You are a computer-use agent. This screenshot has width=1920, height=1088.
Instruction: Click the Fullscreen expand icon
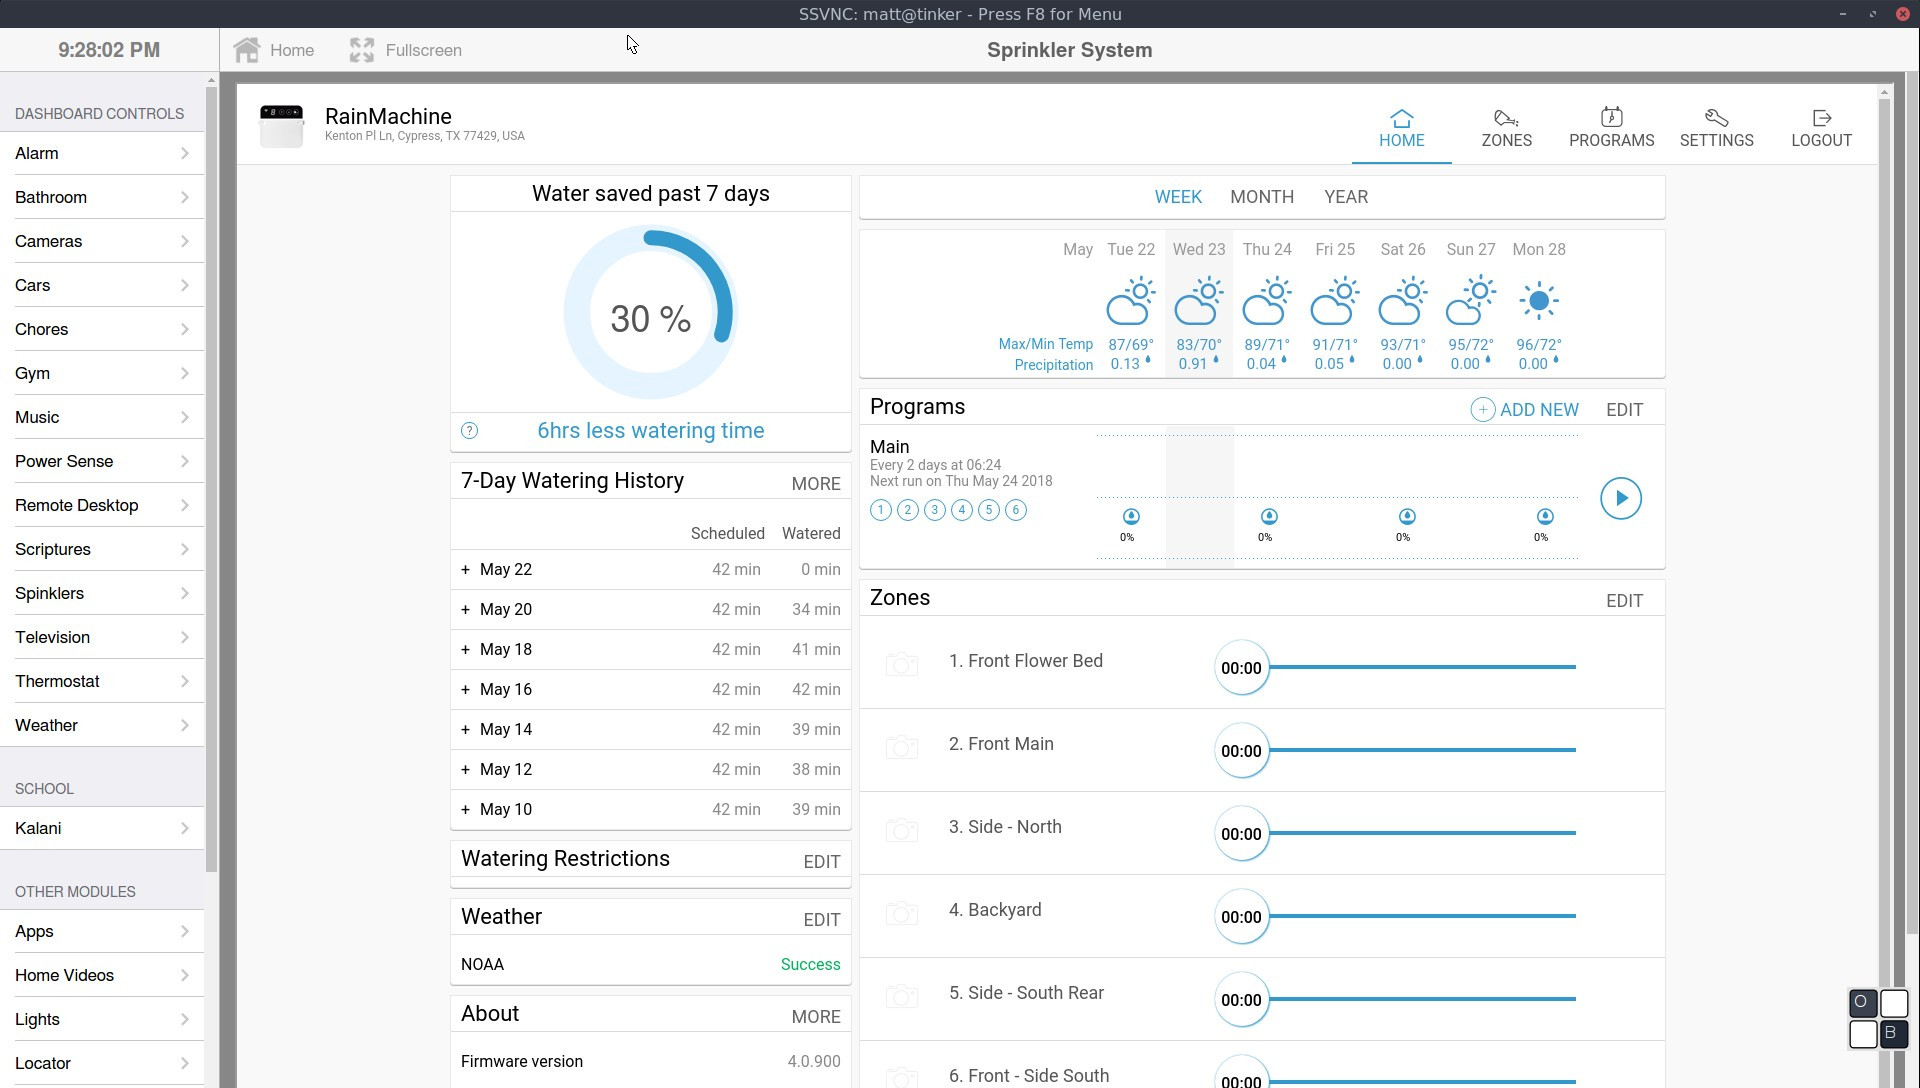coord(362,50)
